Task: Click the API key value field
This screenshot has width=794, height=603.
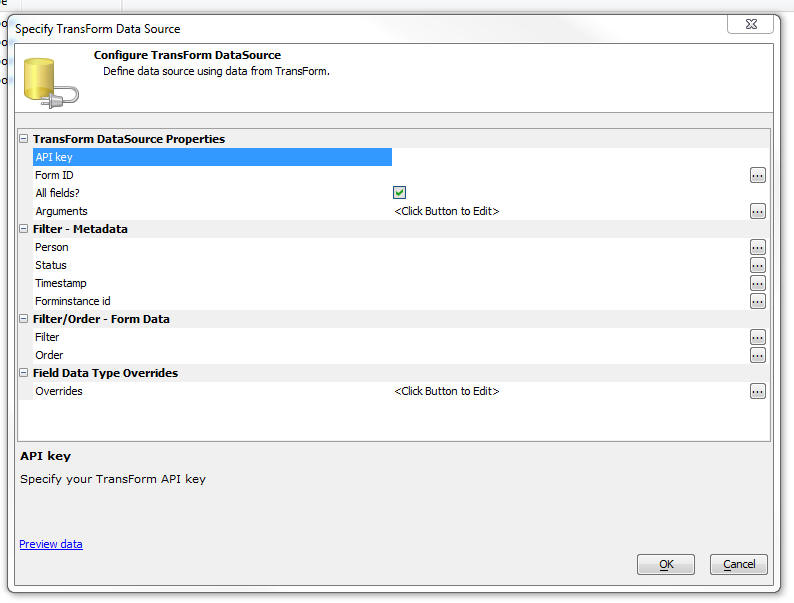Action: (580, 157)
